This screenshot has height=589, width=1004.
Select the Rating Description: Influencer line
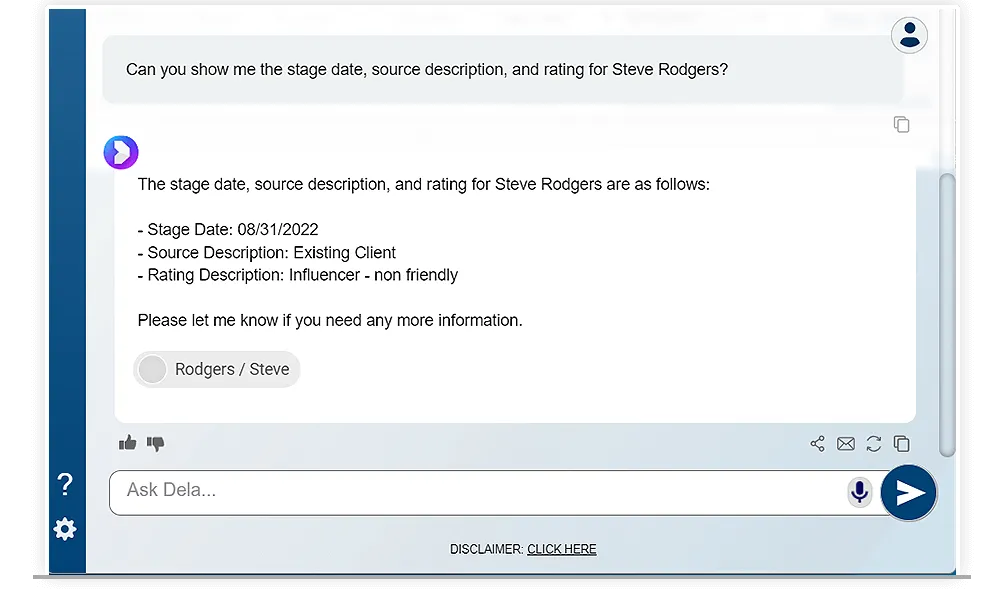point(298,275)
